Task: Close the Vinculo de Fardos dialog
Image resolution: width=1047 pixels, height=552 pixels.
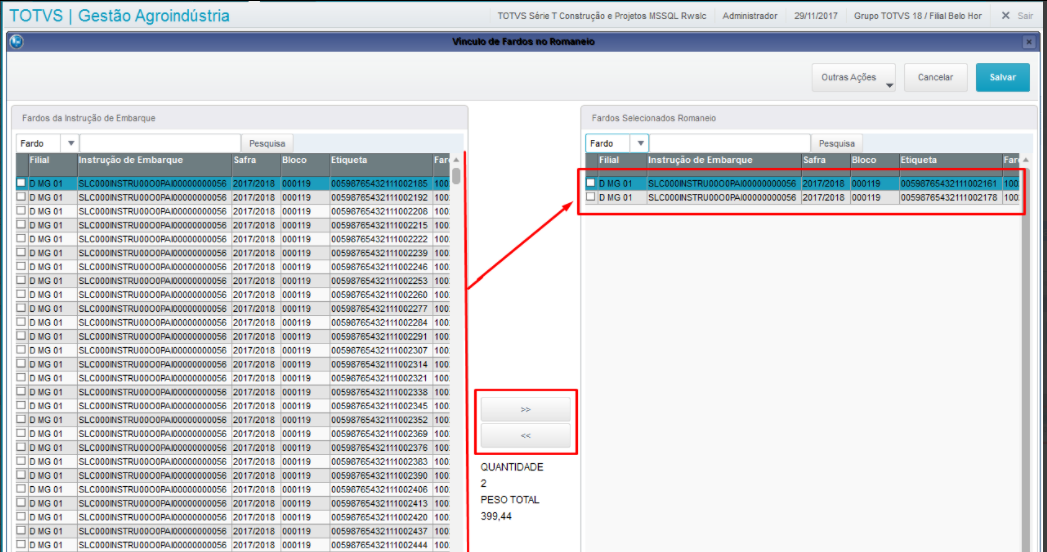Action: pos(1029,42)
